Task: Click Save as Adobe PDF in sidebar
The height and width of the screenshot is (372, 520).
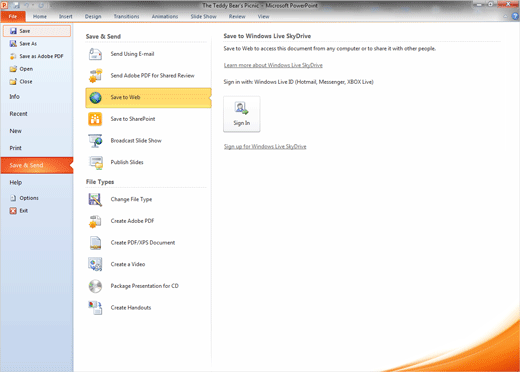Action: pyautogui.click(x=37, y=56)
